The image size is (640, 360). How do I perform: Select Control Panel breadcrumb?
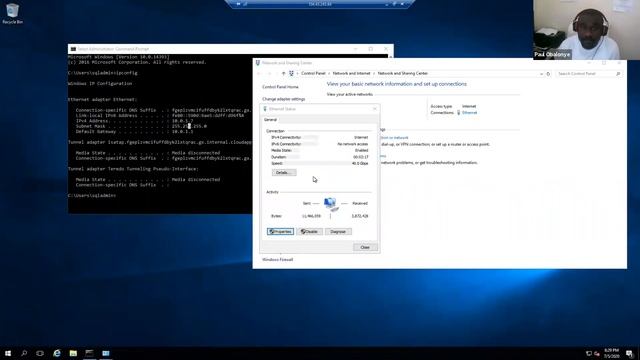coord(313,73)
